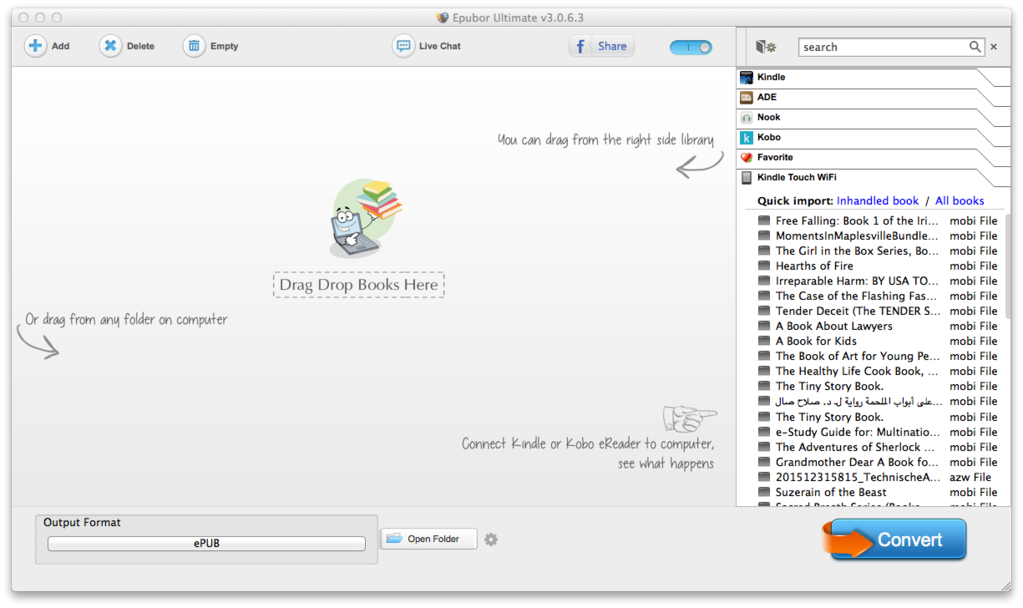Image resolution: width=1023 pixels, height=608 pixels.
Task: Click the Kobo 'k' icon
Action: click(746, 138)
